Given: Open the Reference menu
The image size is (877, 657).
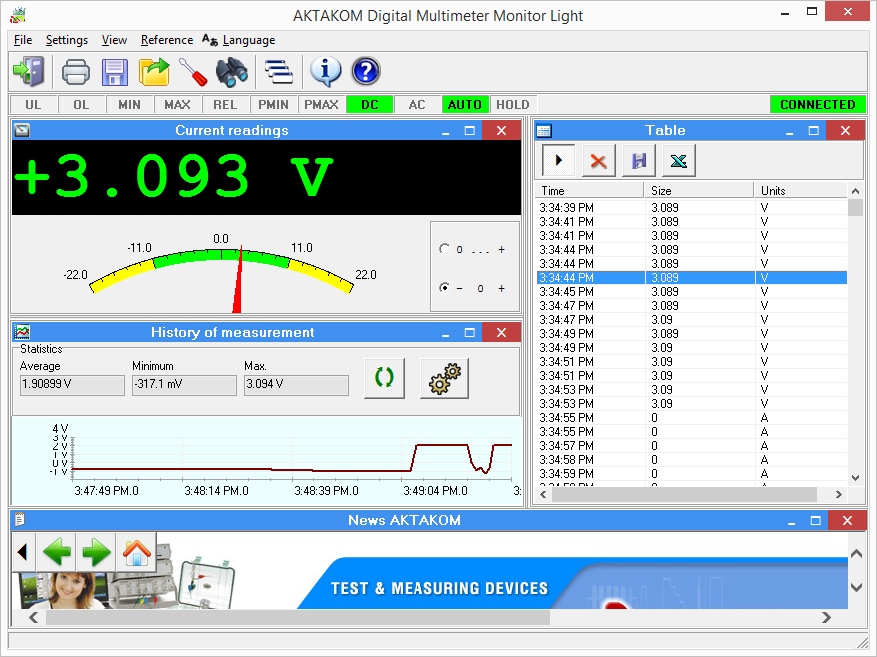Looking at the screenshot, I should 167,40.
